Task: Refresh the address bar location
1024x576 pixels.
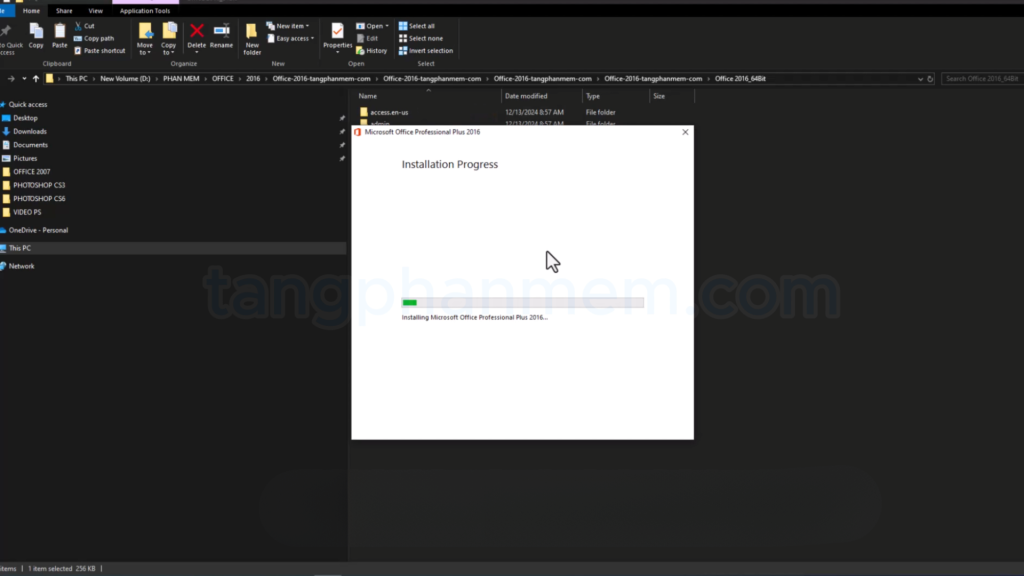Action: 930,79
